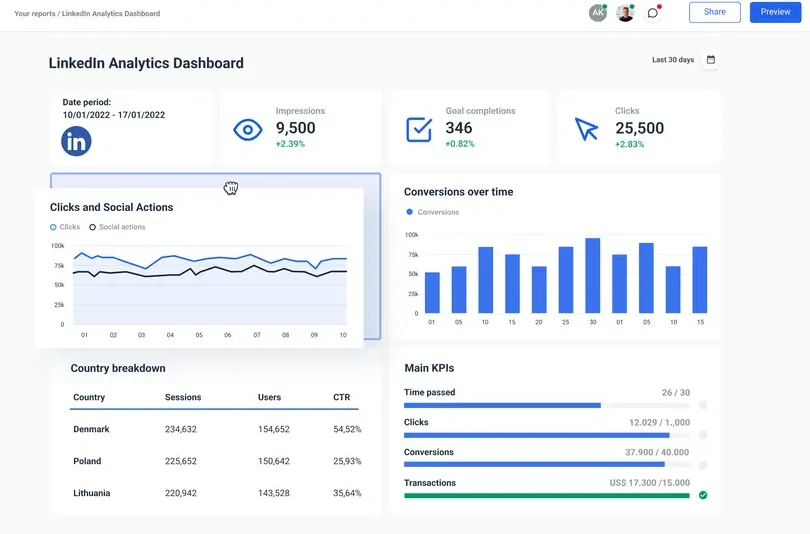Image resolution: width=810 pixels, height=534 pixels.
Task: Open the calendar date picker icon
Action: [711, 59]
